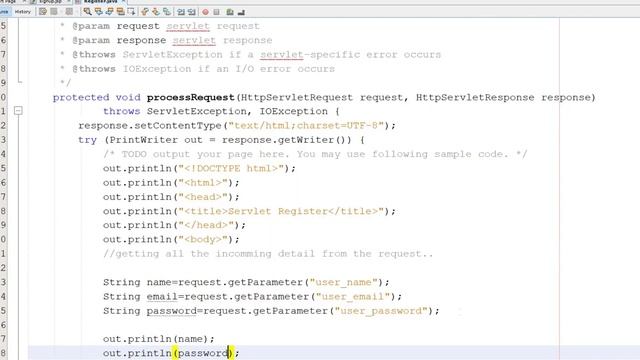The width and height of the screenshot is (640, 360).
Task: Click the Find Selection magnifier icon
Action: 87,12
